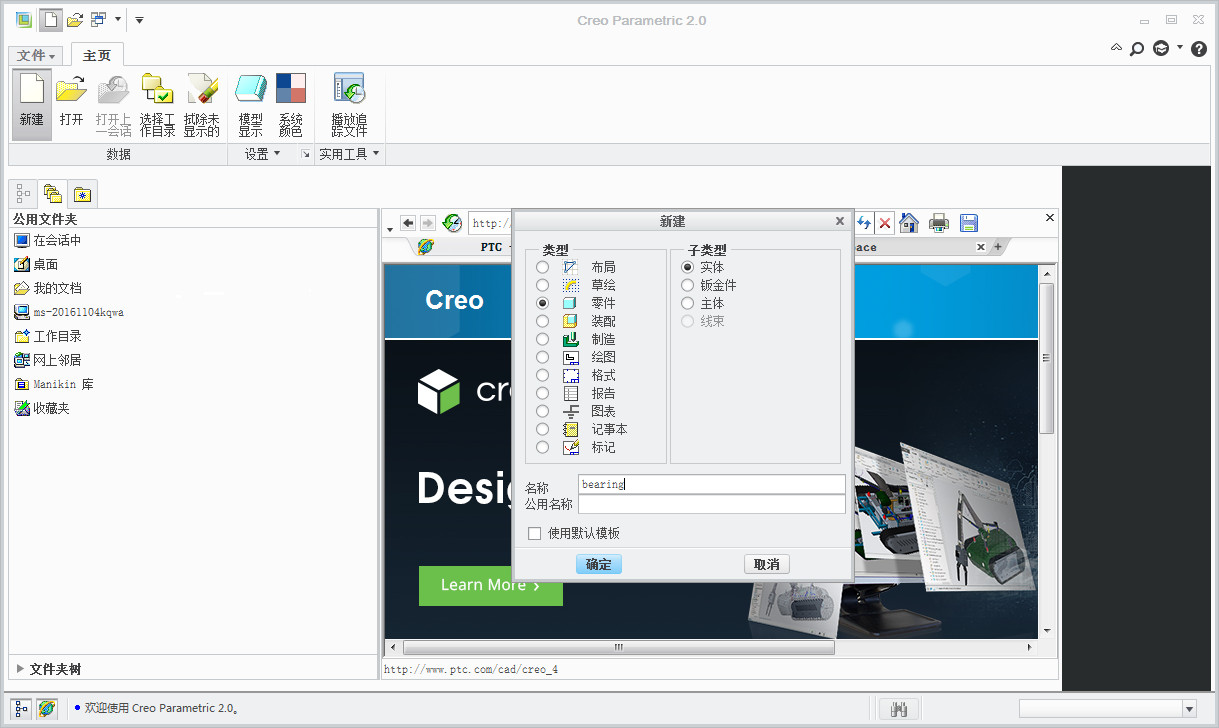The width and height of the screenshot is (1219, 728).
Task: Click the command search magnifier icon
Action: click(x=1137, y=48)
